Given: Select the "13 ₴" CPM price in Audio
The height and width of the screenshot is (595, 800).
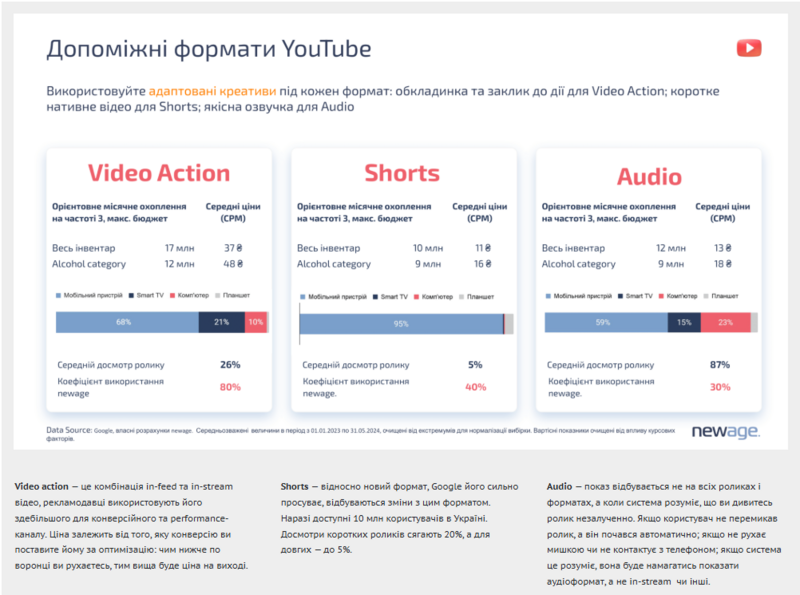Looking at the screenshot, I should [x=722, y=248].
